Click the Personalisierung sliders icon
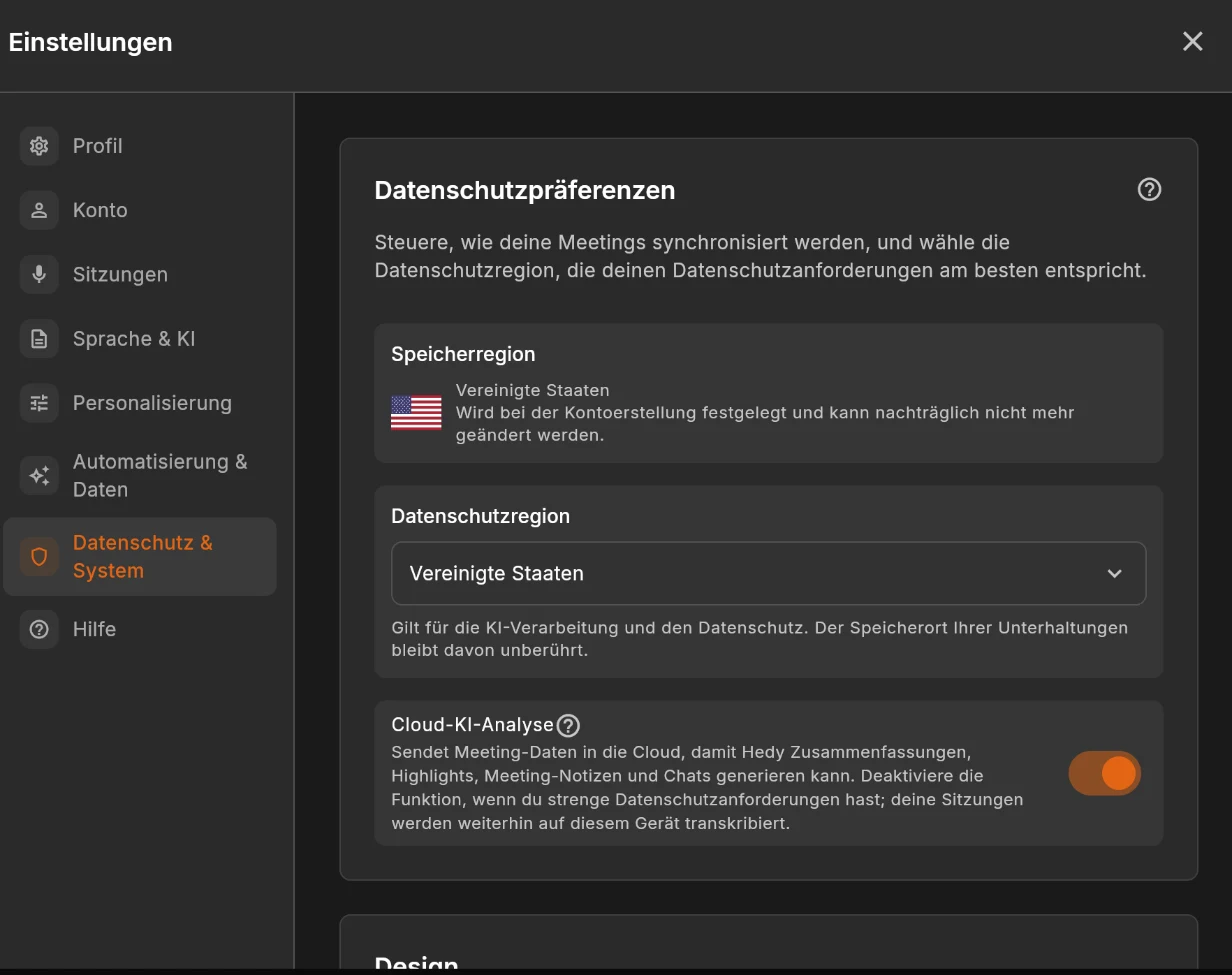 39,403
